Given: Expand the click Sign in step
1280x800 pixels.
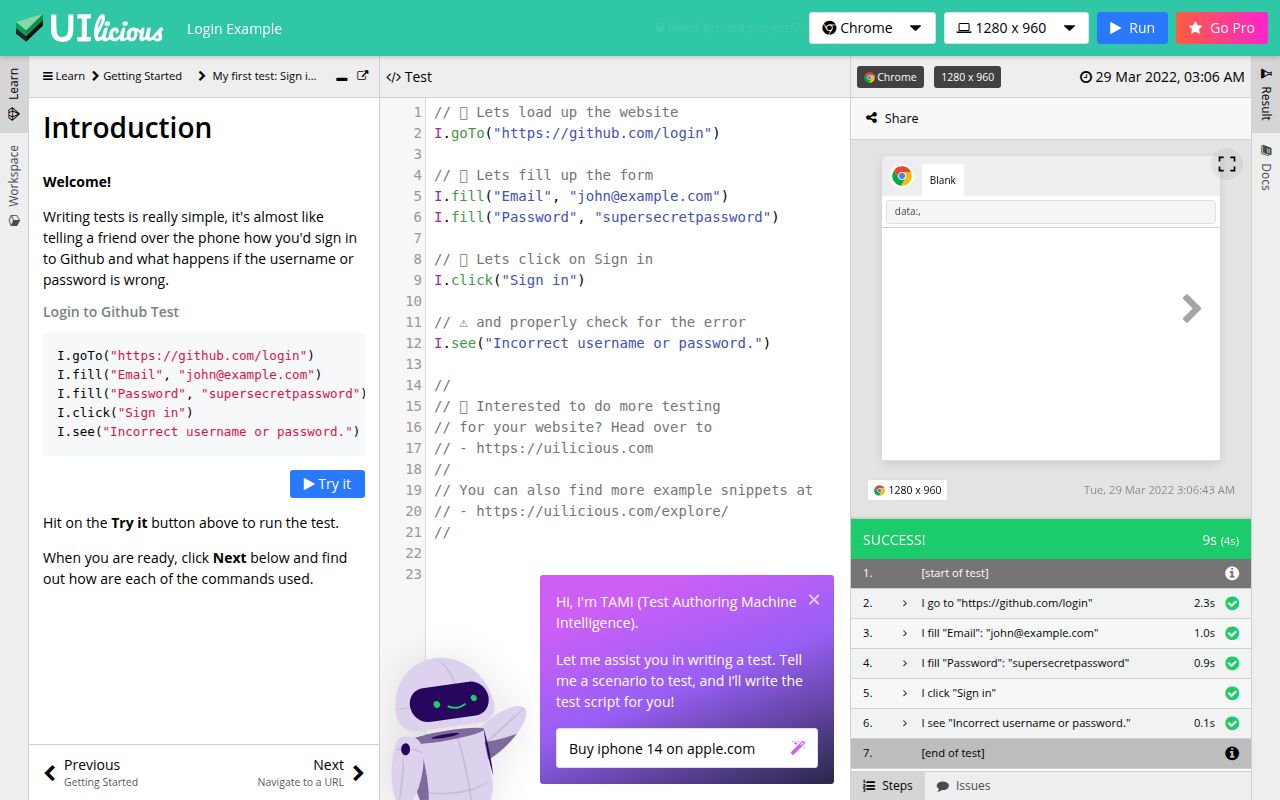Looking at the screenshot, I should (x=905, y=693).
